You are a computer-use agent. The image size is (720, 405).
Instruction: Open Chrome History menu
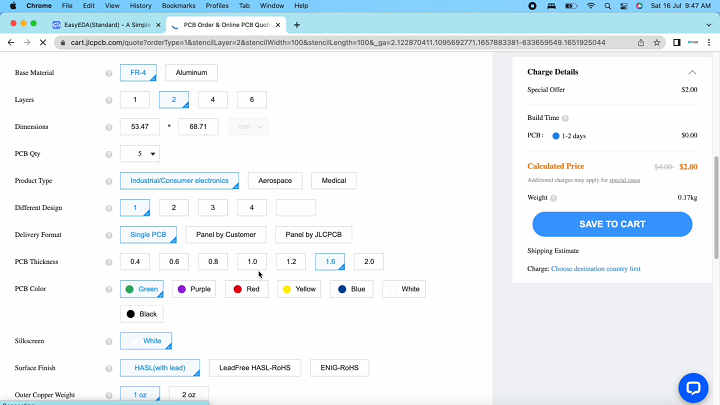(140, 6)
